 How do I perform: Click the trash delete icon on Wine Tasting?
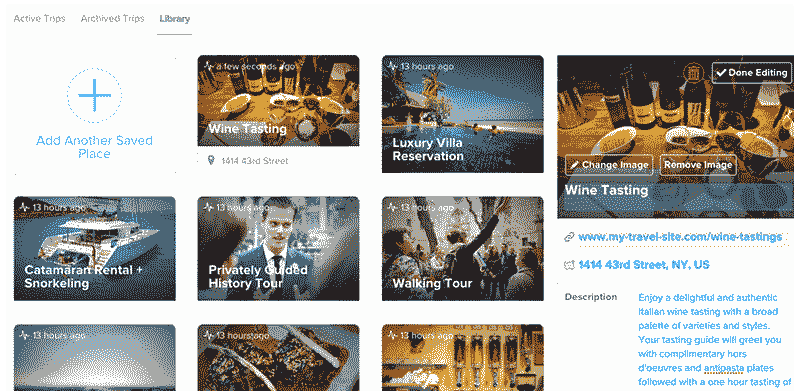coord(693,73)
